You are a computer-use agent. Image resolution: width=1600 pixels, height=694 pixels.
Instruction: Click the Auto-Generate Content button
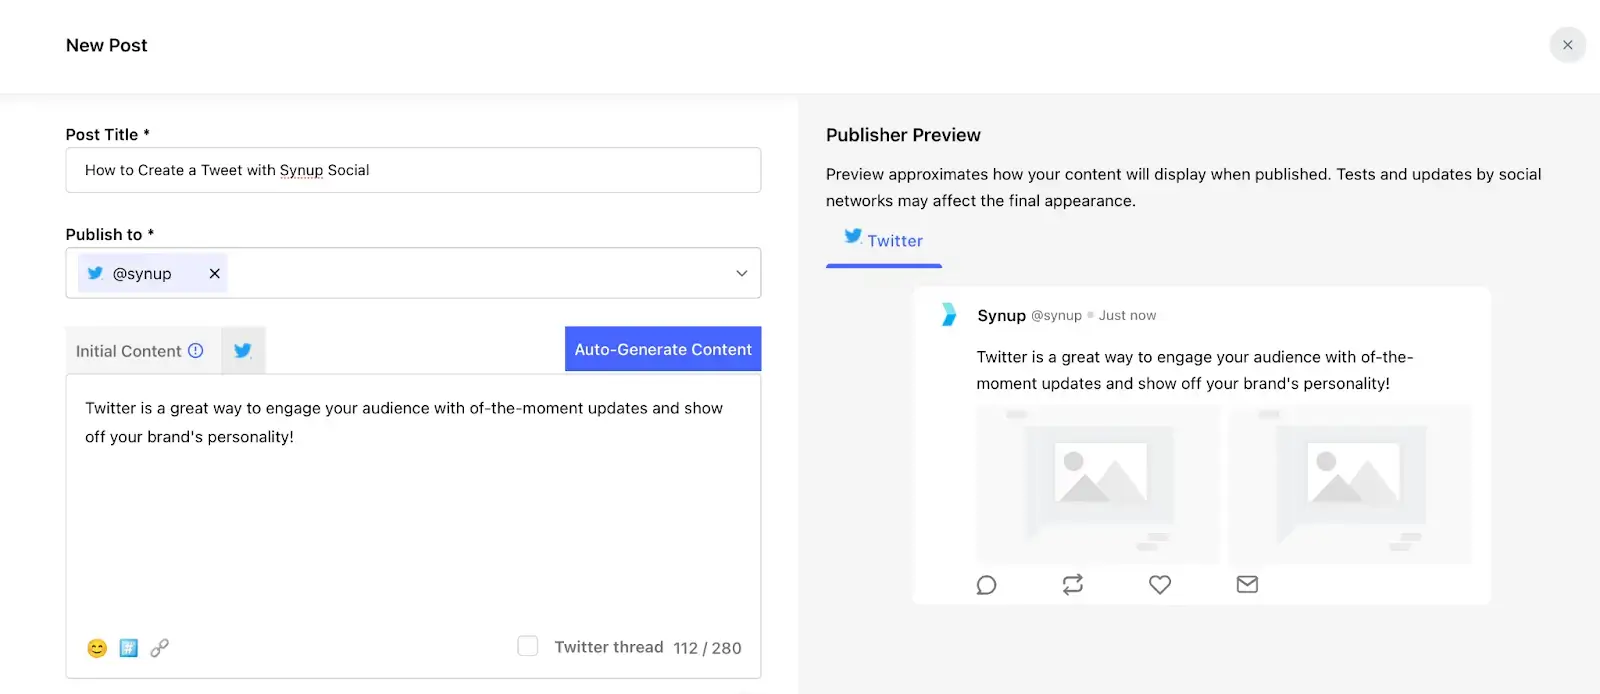pos(663,349)
